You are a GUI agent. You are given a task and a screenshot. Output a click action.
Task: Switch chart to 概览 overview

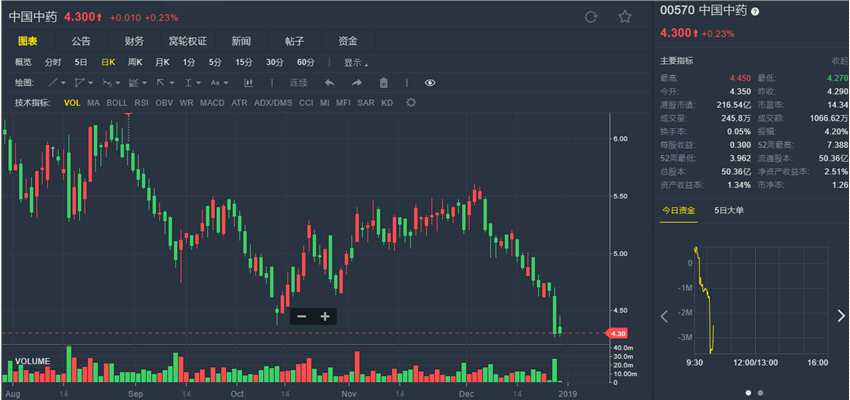click(23, 63)
